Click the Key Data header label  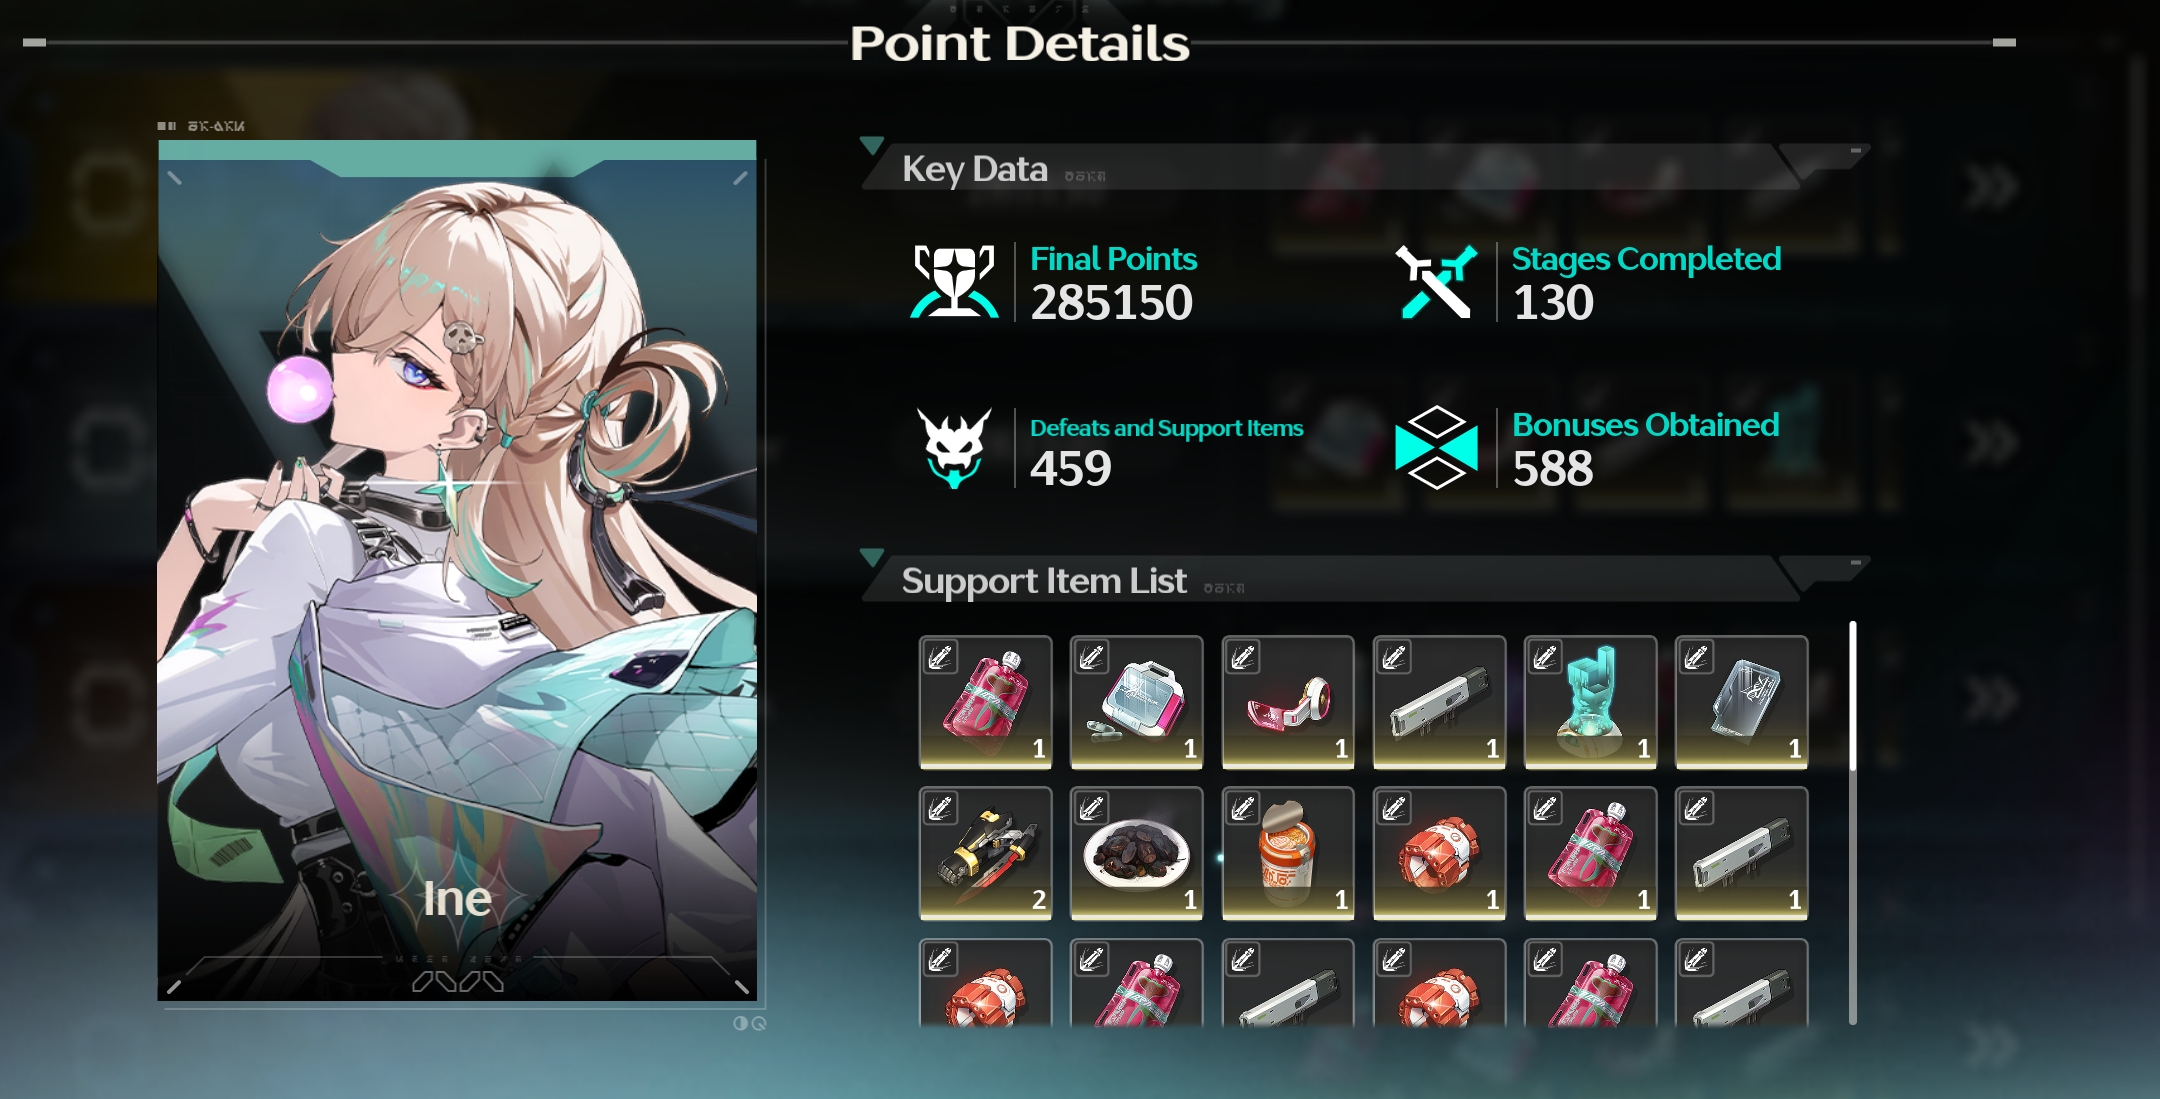tap(975, 169)
